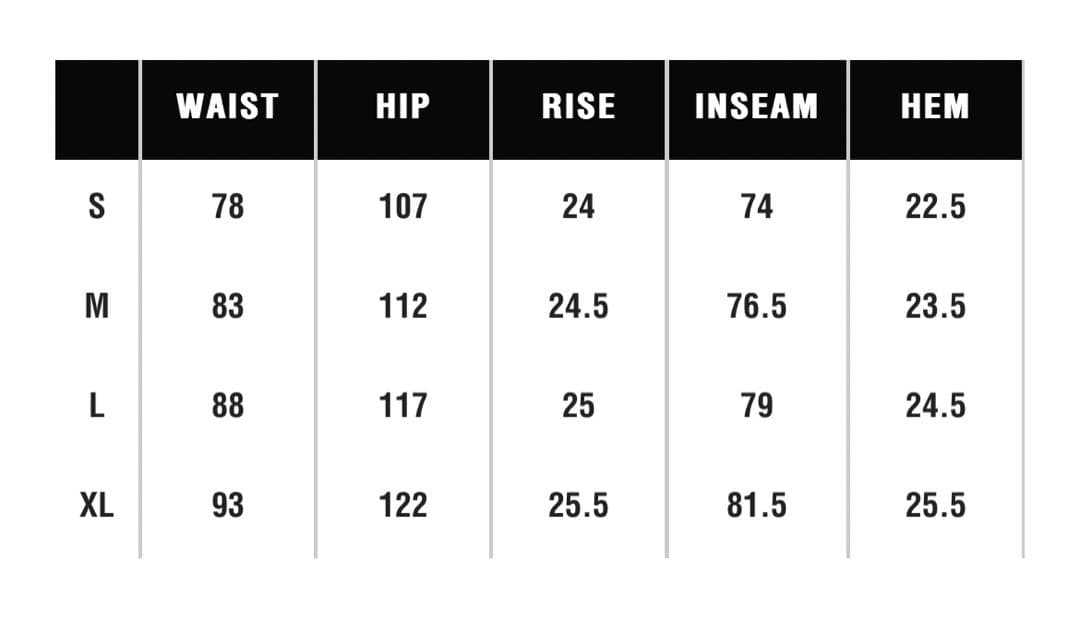
Task: Select hip value 107 in S row
Action: coord(403,207)
